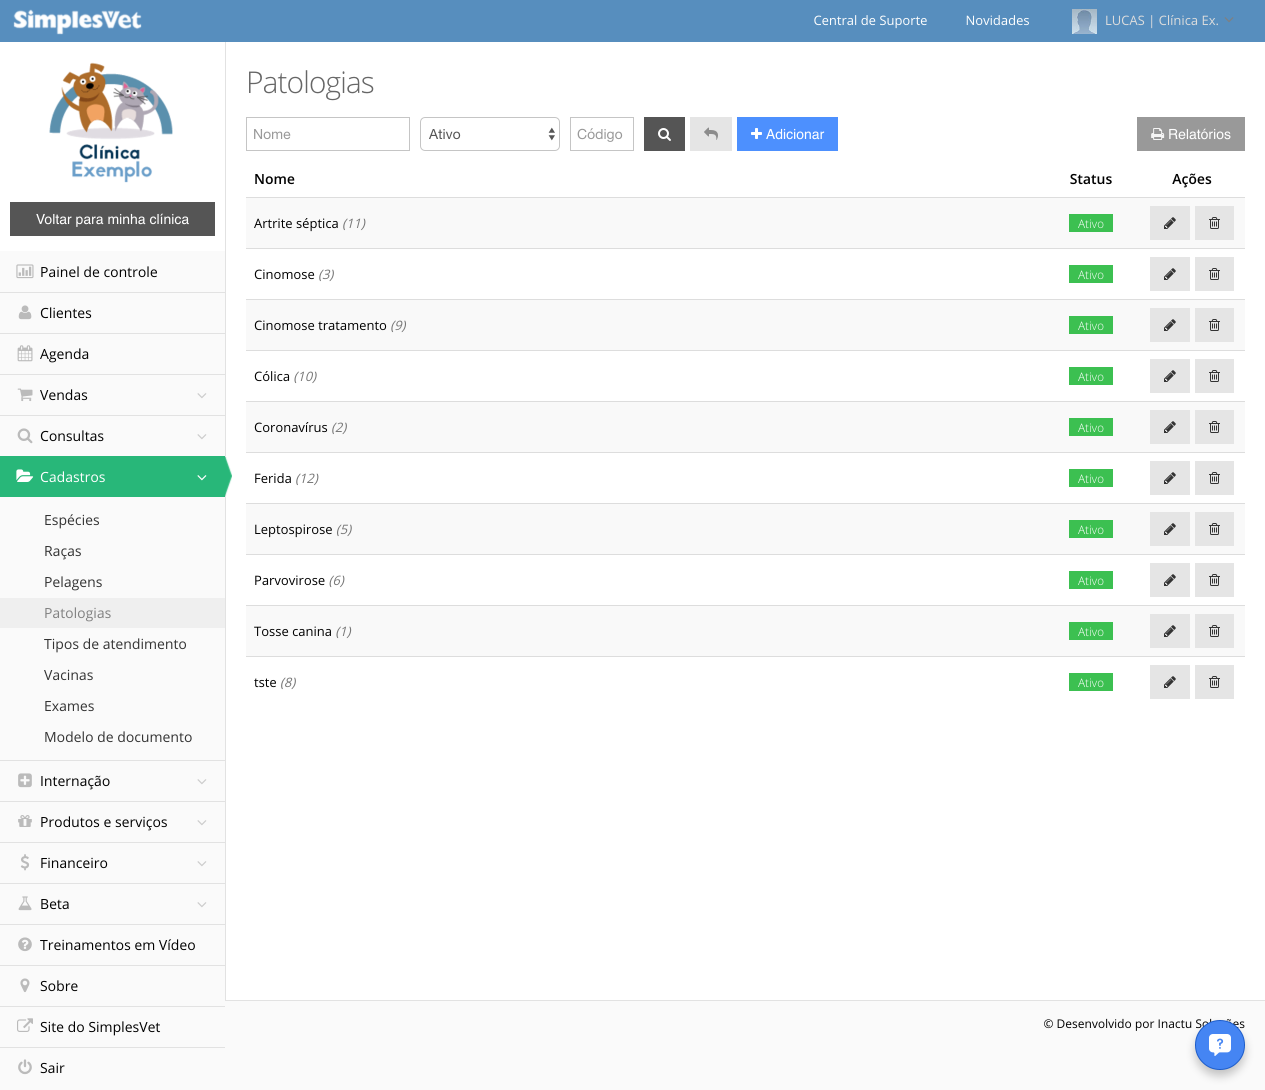Click the Relatórios button
1265x1090 pixels.
pos(1190,134)
